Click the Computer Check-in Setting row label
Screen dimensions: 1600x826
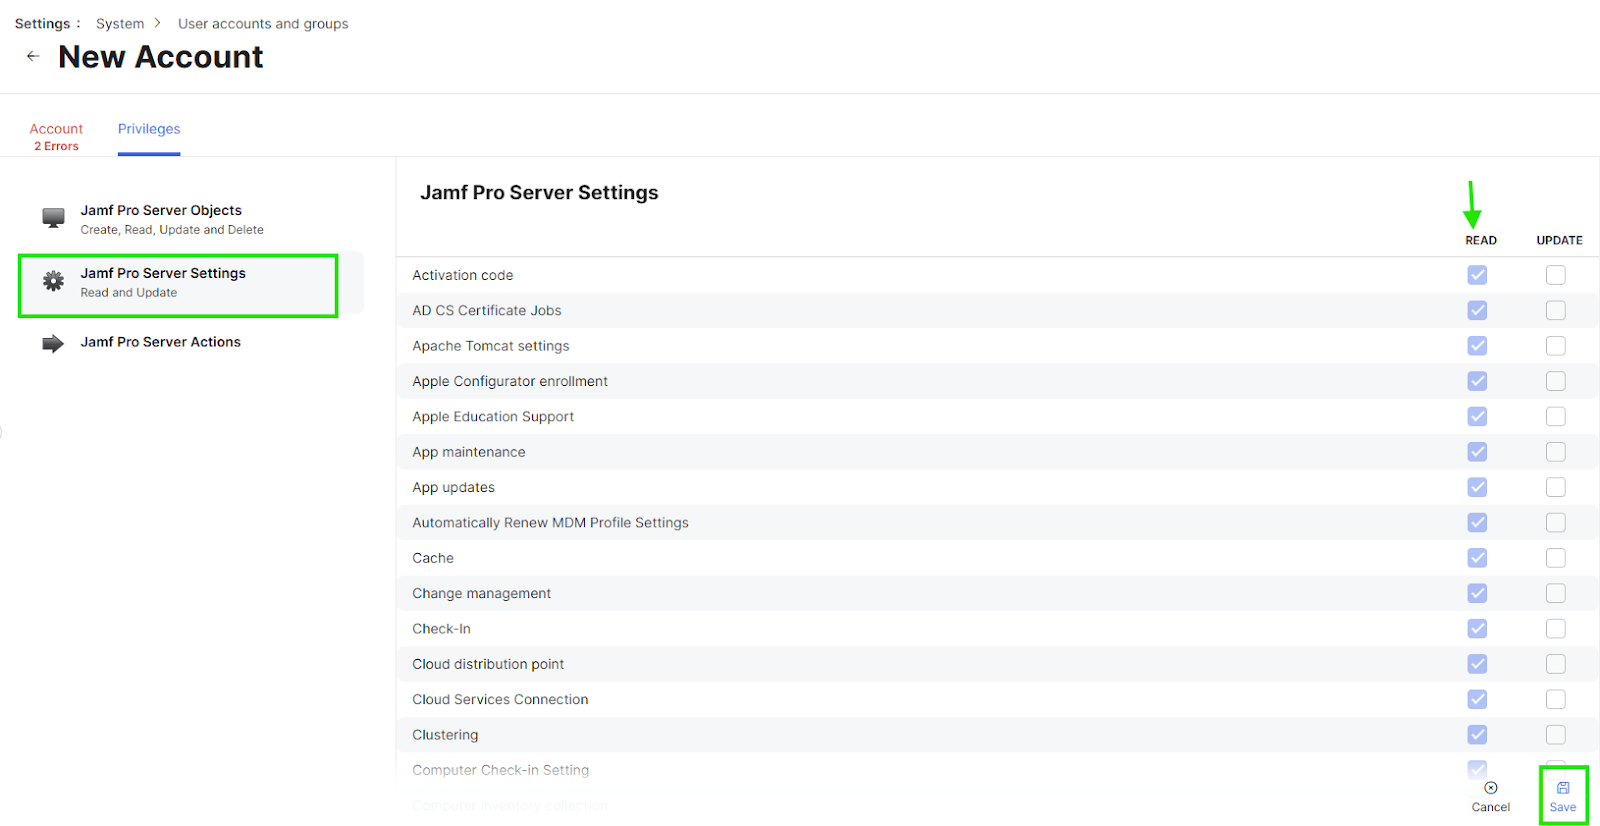tap(501, 770)
